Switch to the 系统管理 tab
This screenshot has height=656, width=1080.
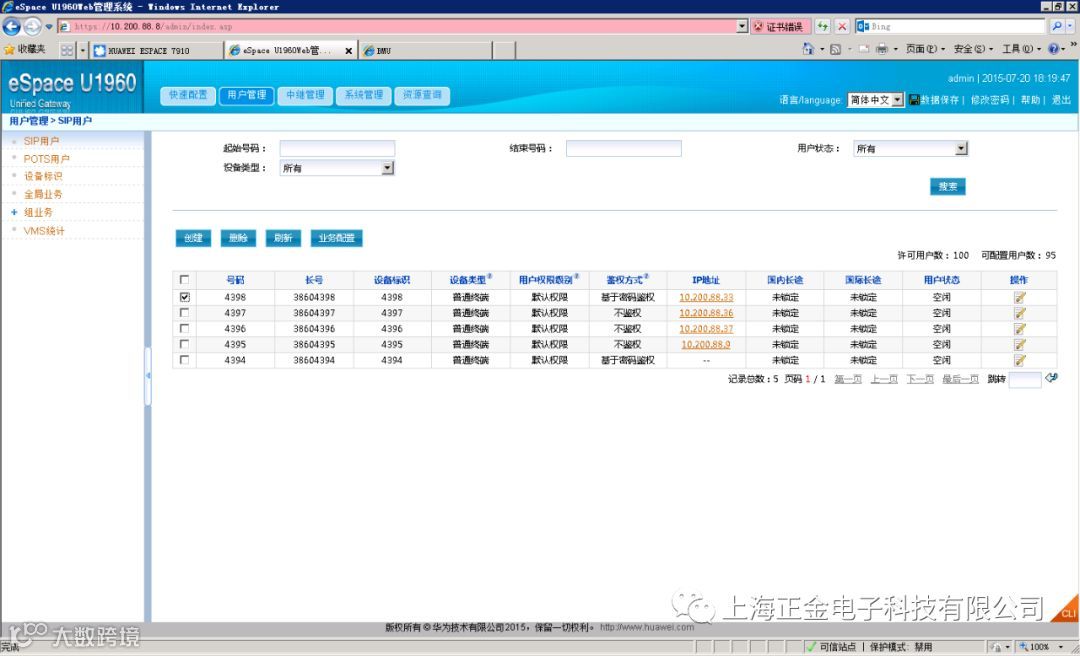pyautogui.click(x=364, y=96)
